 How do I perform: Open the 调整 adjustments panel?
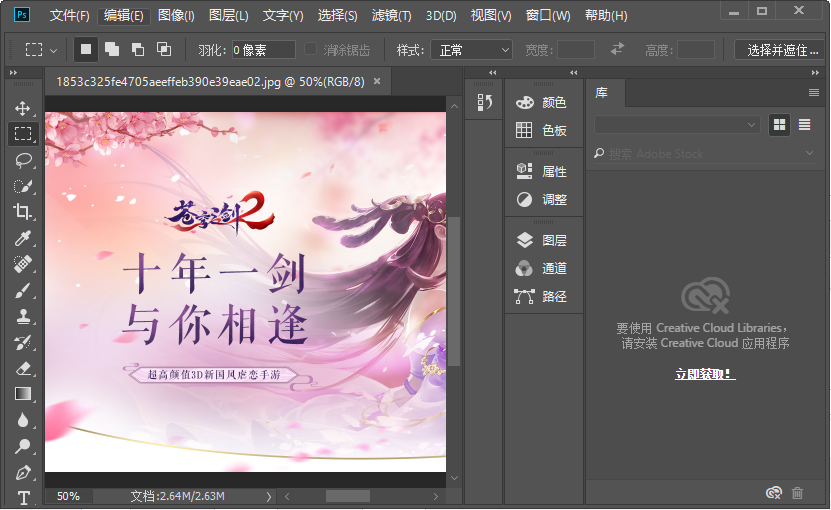[x=542, y=199]
